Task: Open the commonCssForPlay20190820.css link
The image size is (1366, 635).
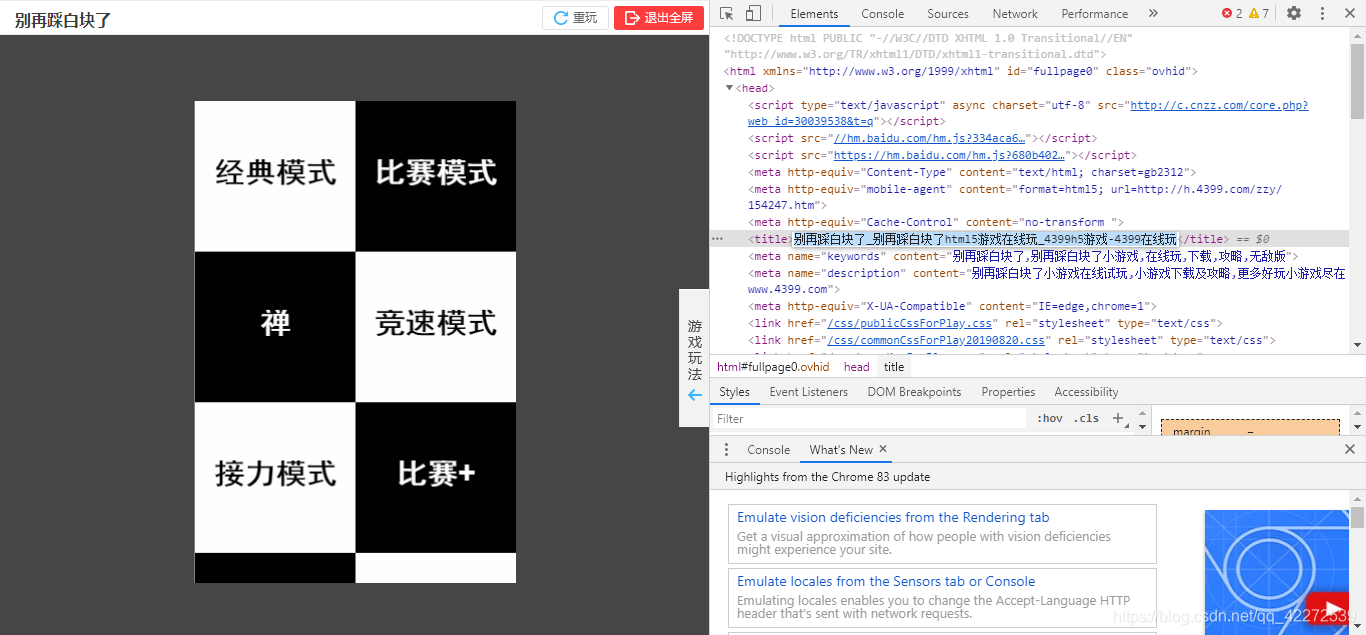Action: coord(936,340)
